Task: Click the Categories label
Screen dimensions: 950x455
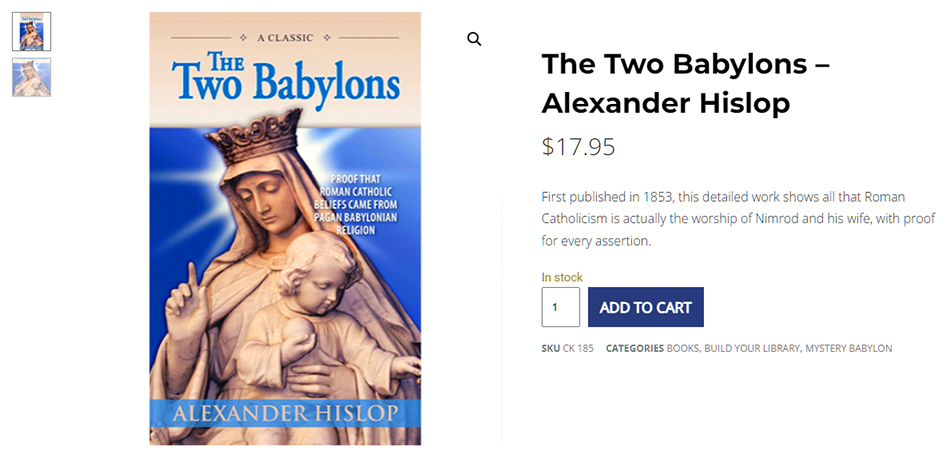Action: pos(634,349)
